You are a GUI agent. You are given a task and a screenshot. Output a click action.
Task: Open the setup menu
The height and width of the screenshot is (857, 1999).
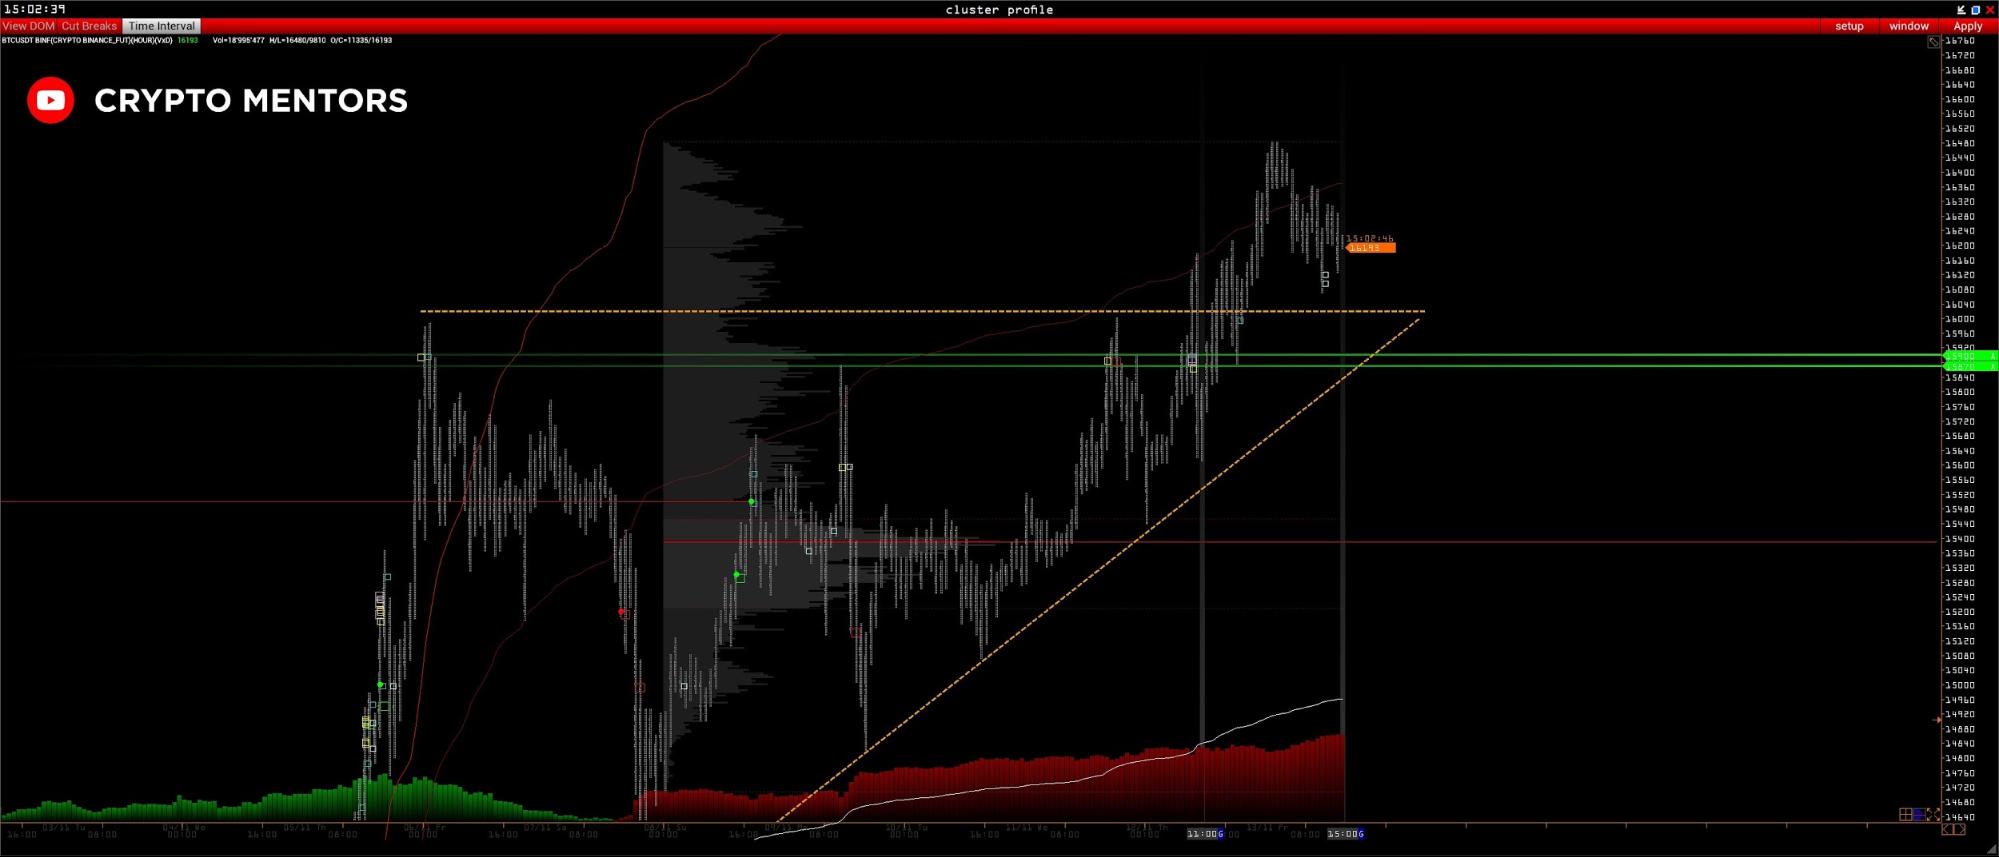point(1849,26)
